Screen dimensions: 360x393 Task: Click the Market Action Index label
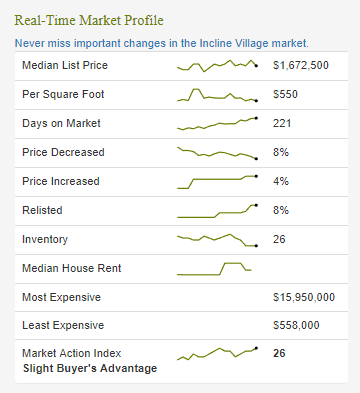72,353
